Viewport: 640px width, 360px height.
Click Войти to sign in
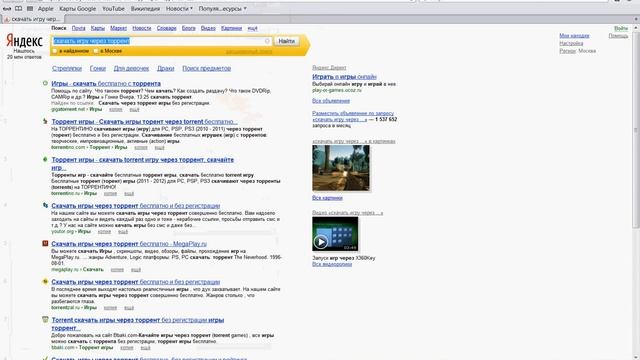[621, 28]
